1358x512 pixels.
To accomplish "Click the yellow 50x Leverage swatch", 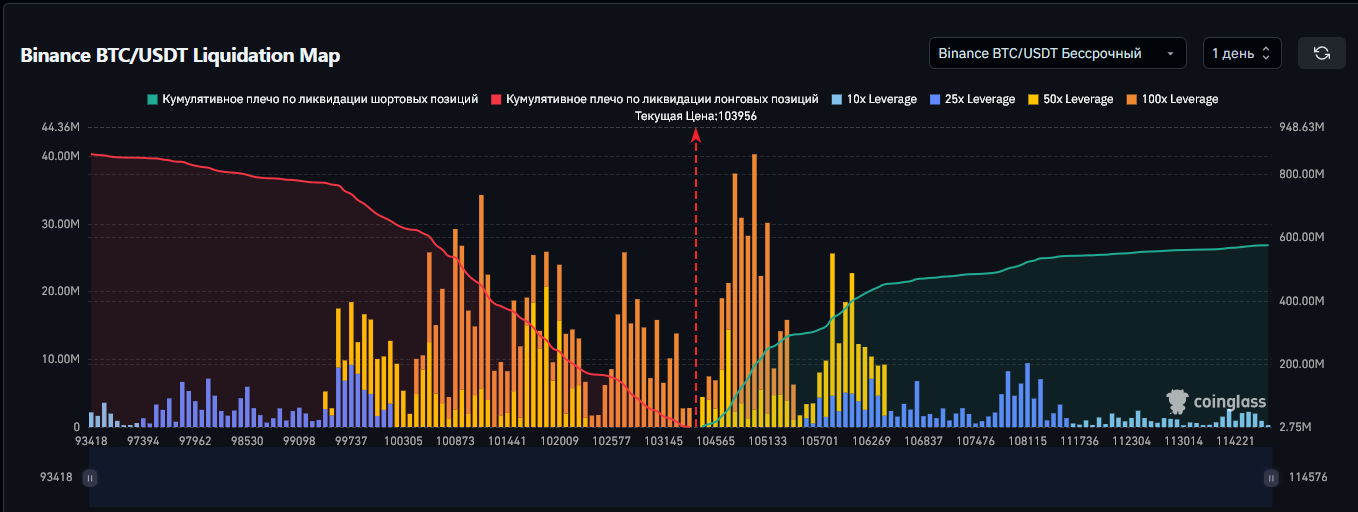I will click(1034, 99).
